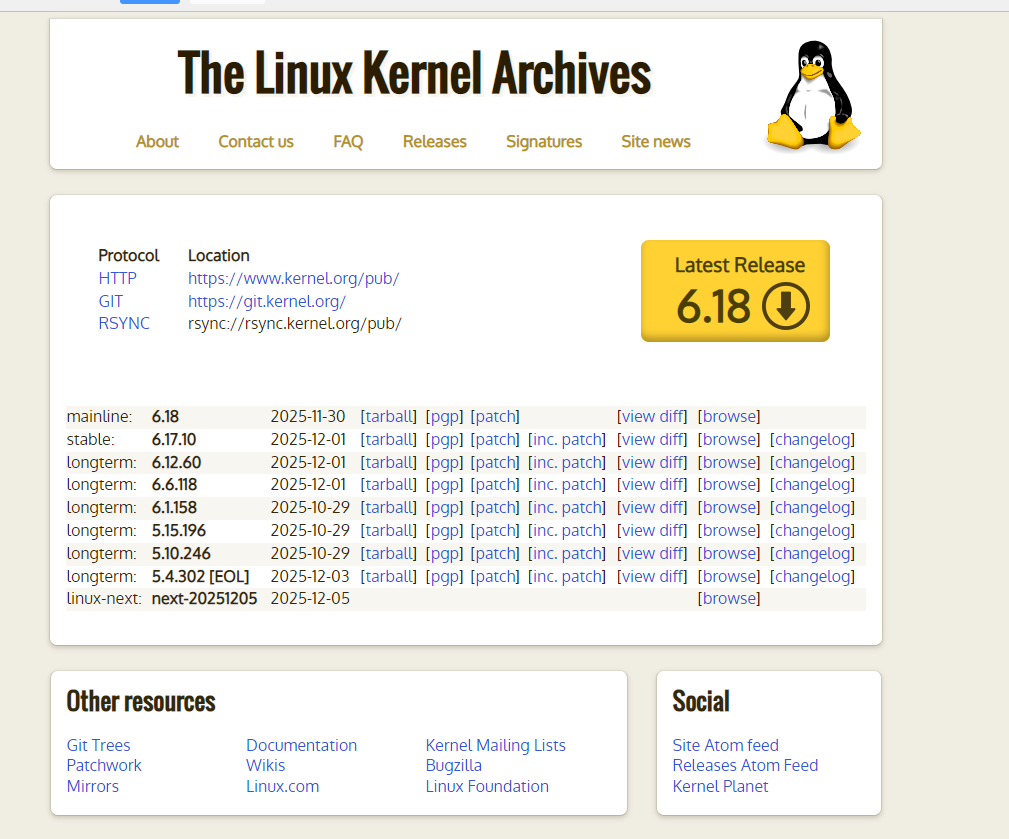
Task: Open the Bugzilla link
Action: point(454,766)
